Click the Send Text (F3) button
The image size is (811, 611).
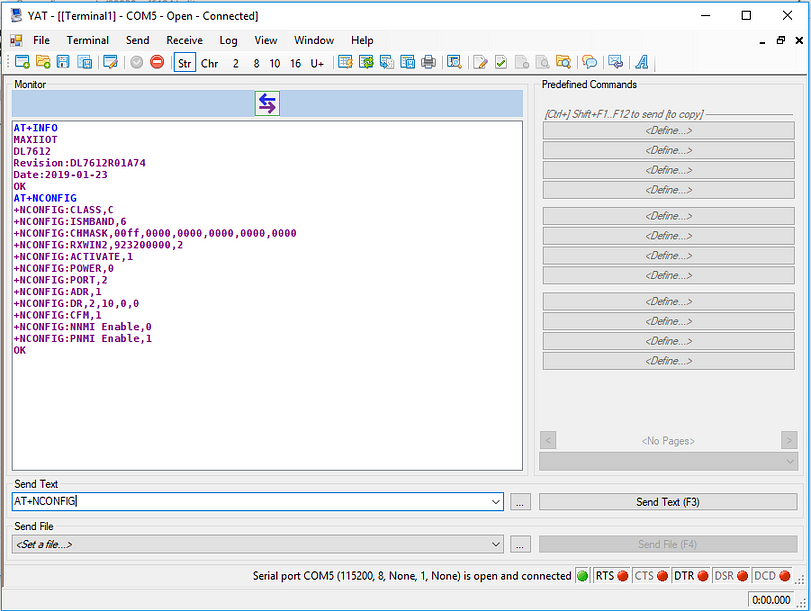[668, 502]
